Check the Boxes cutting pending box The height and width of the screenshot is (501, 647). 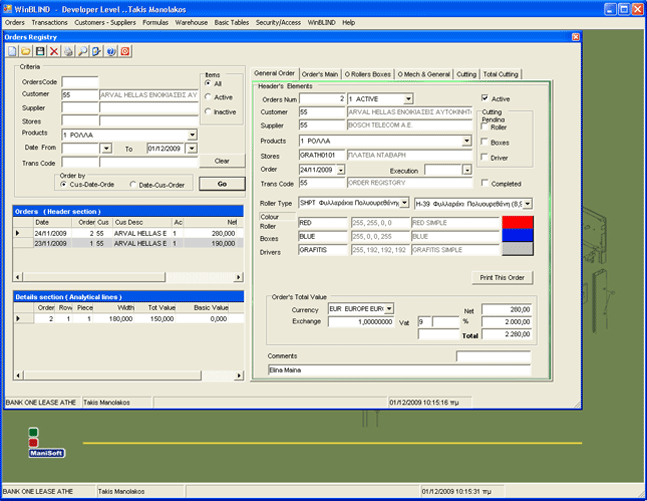pos(485,142)
